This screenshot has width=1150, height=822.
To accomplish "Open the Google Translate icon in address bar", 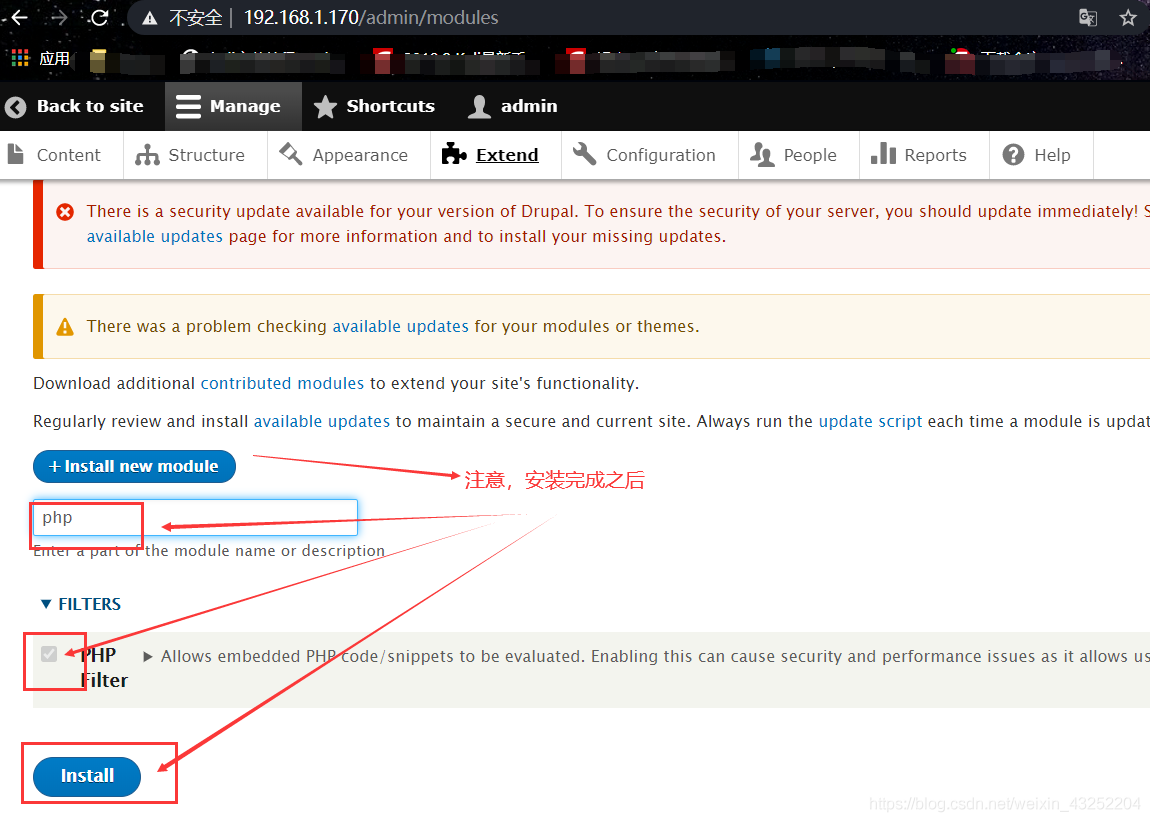I will (x=1088, y=18).
